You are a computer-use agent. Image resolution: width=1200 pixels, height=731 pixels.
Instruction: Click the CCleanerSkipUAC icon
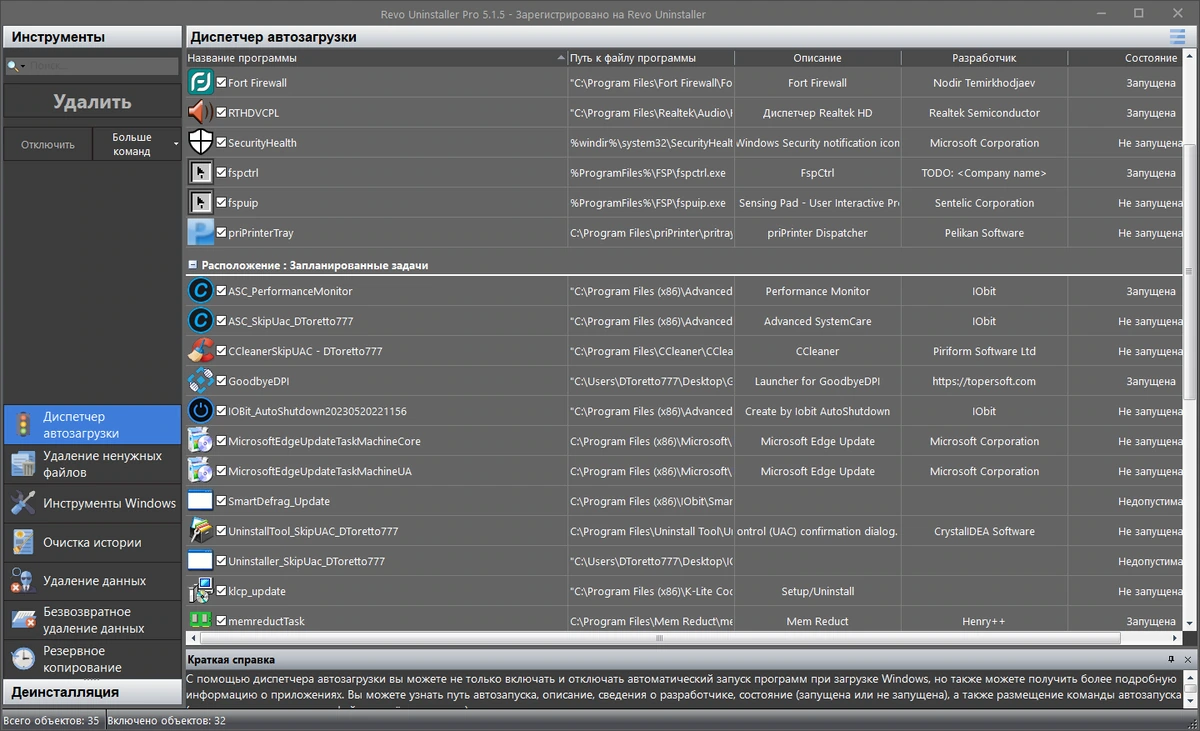(x=201, y=351)
